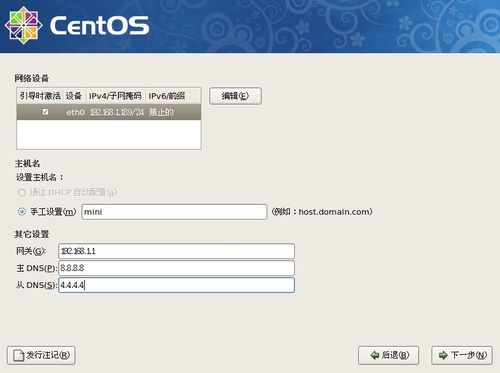The width and height of the screenshot is (500, 373).
Task: Click the 引导时激活 column header
Action: pos(40,96)
